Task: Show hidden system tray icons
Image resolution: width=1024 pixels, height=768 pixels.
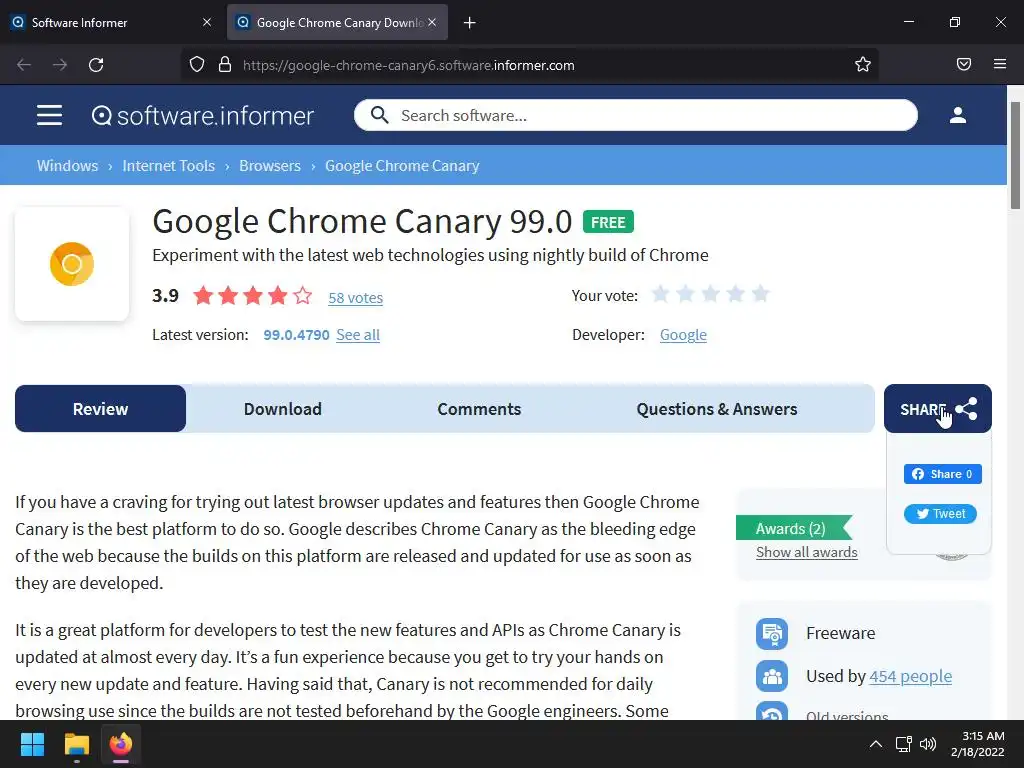Action: point(876,744)
